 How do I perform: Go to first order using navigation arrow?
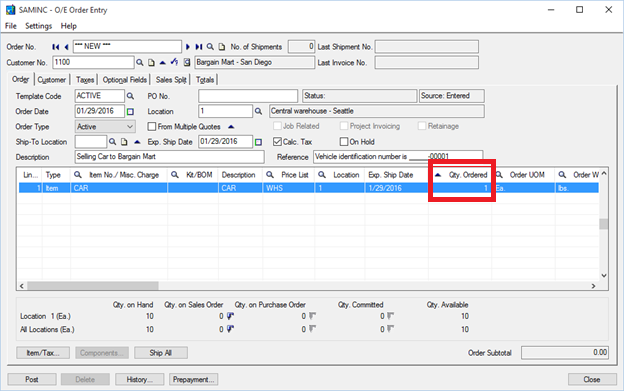pyautogui.click(x=55, y=47)
